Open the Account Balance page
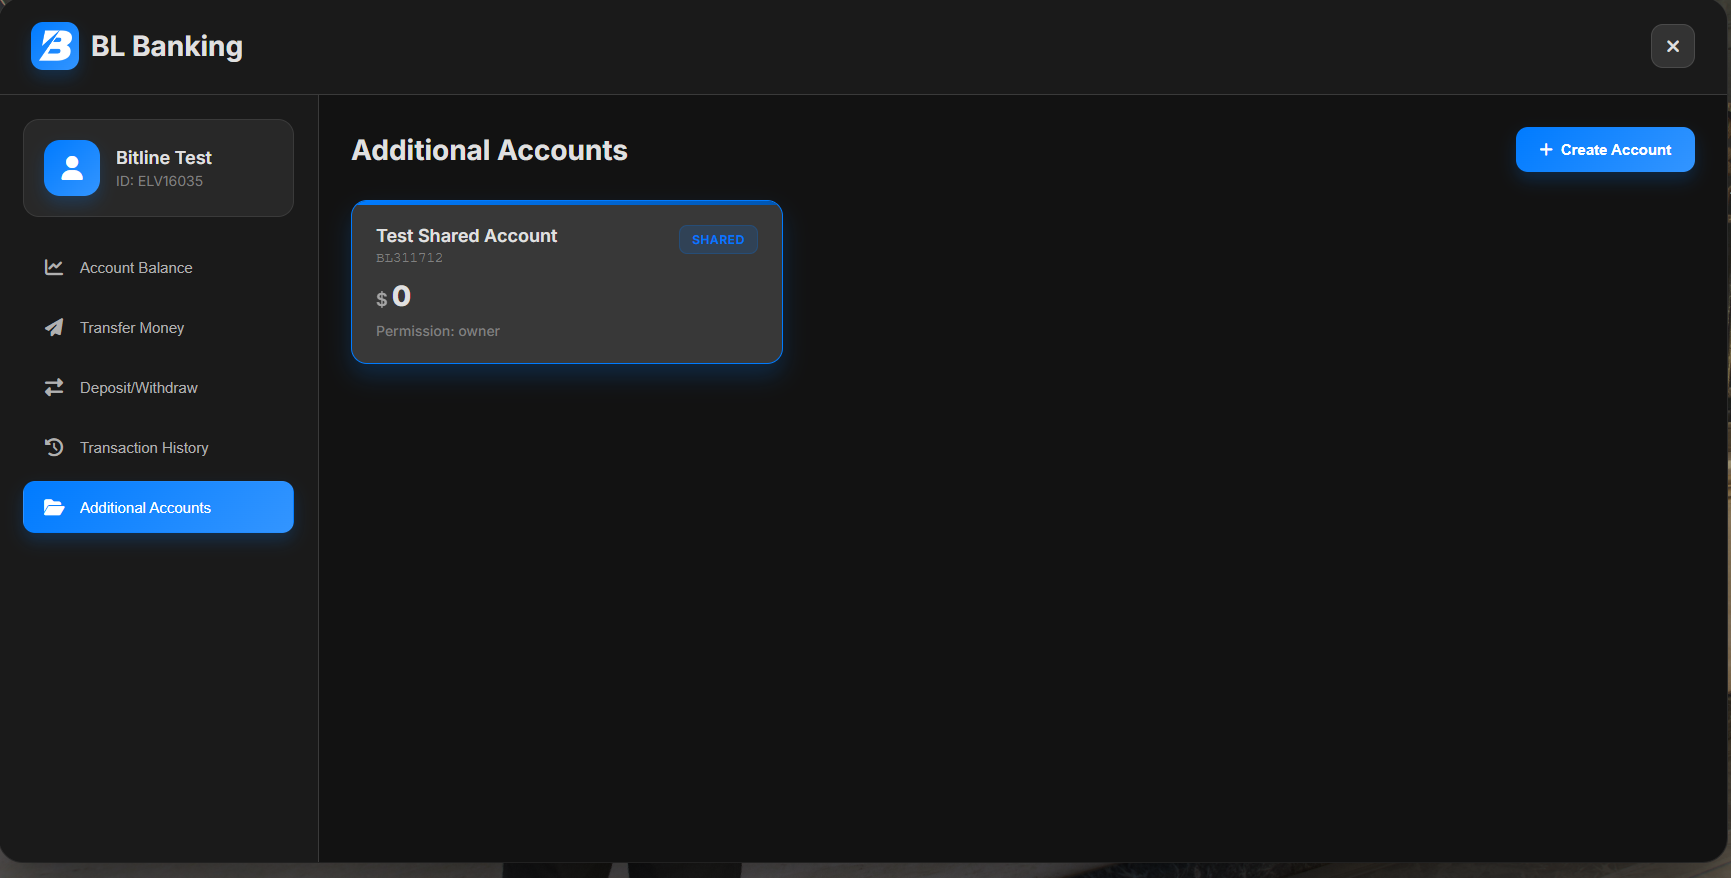The height and width of the screenshot is (878, 1731). [x=158, y=267]
